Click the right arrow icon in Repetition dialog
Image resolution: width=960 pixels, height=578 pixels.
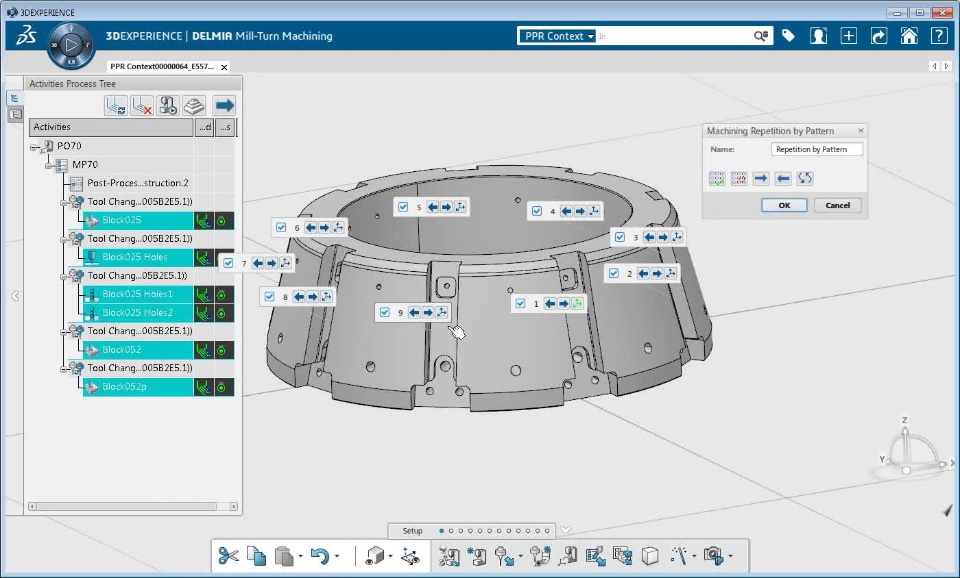click(761, 178)
